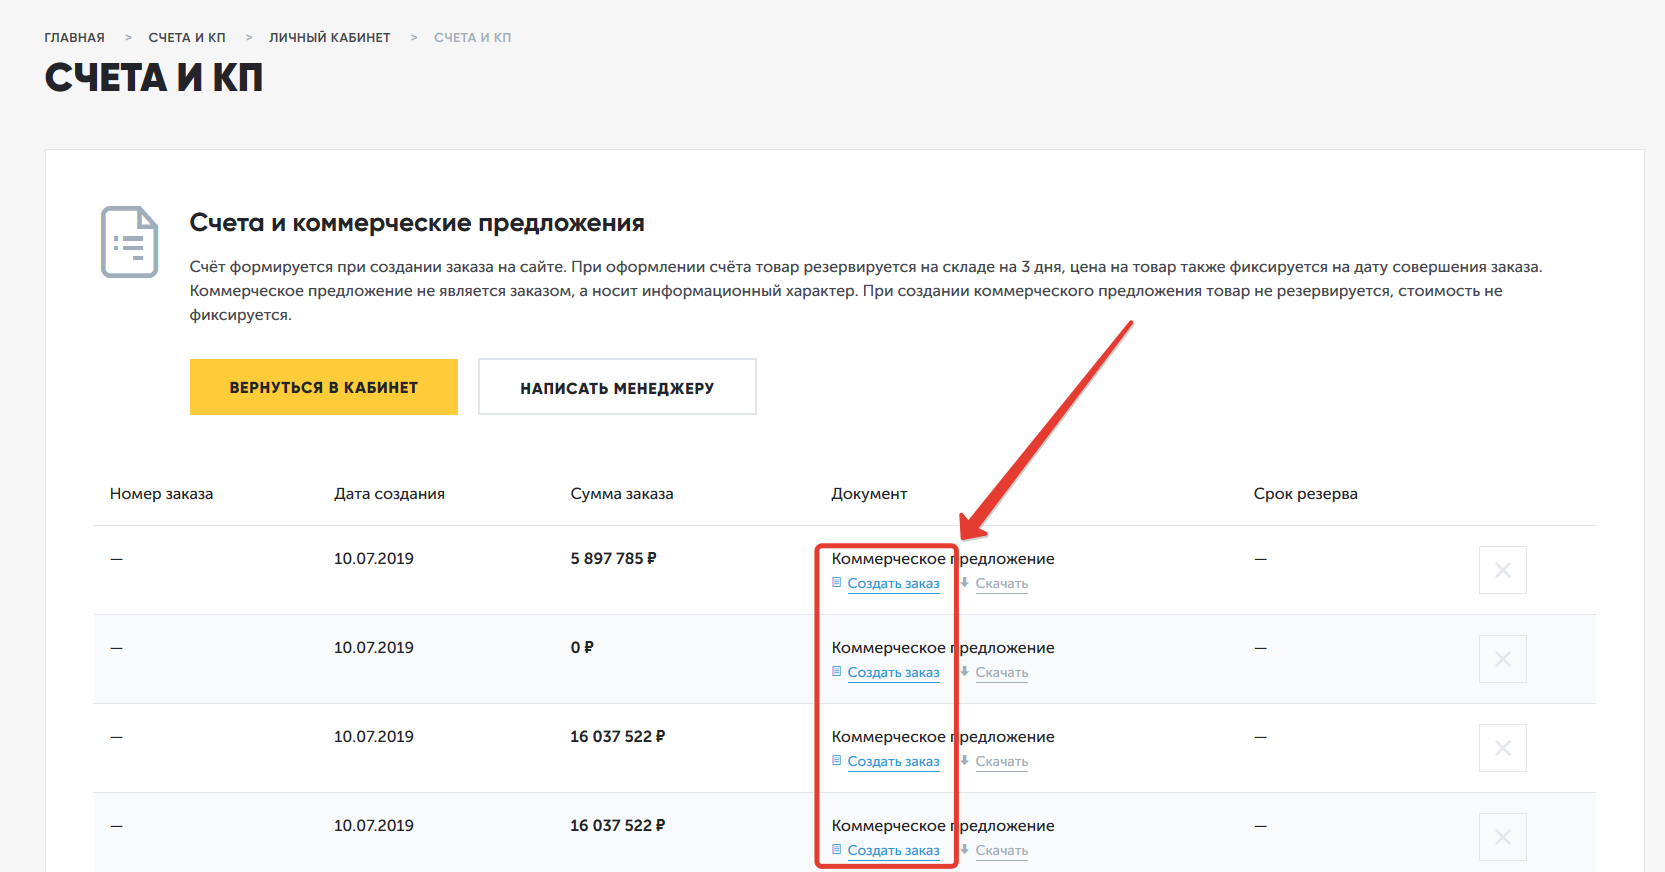Delete the 5 897 785 ₽ proposal row
Viewport: 1665px width, 872px height.
pos(1502,570)
